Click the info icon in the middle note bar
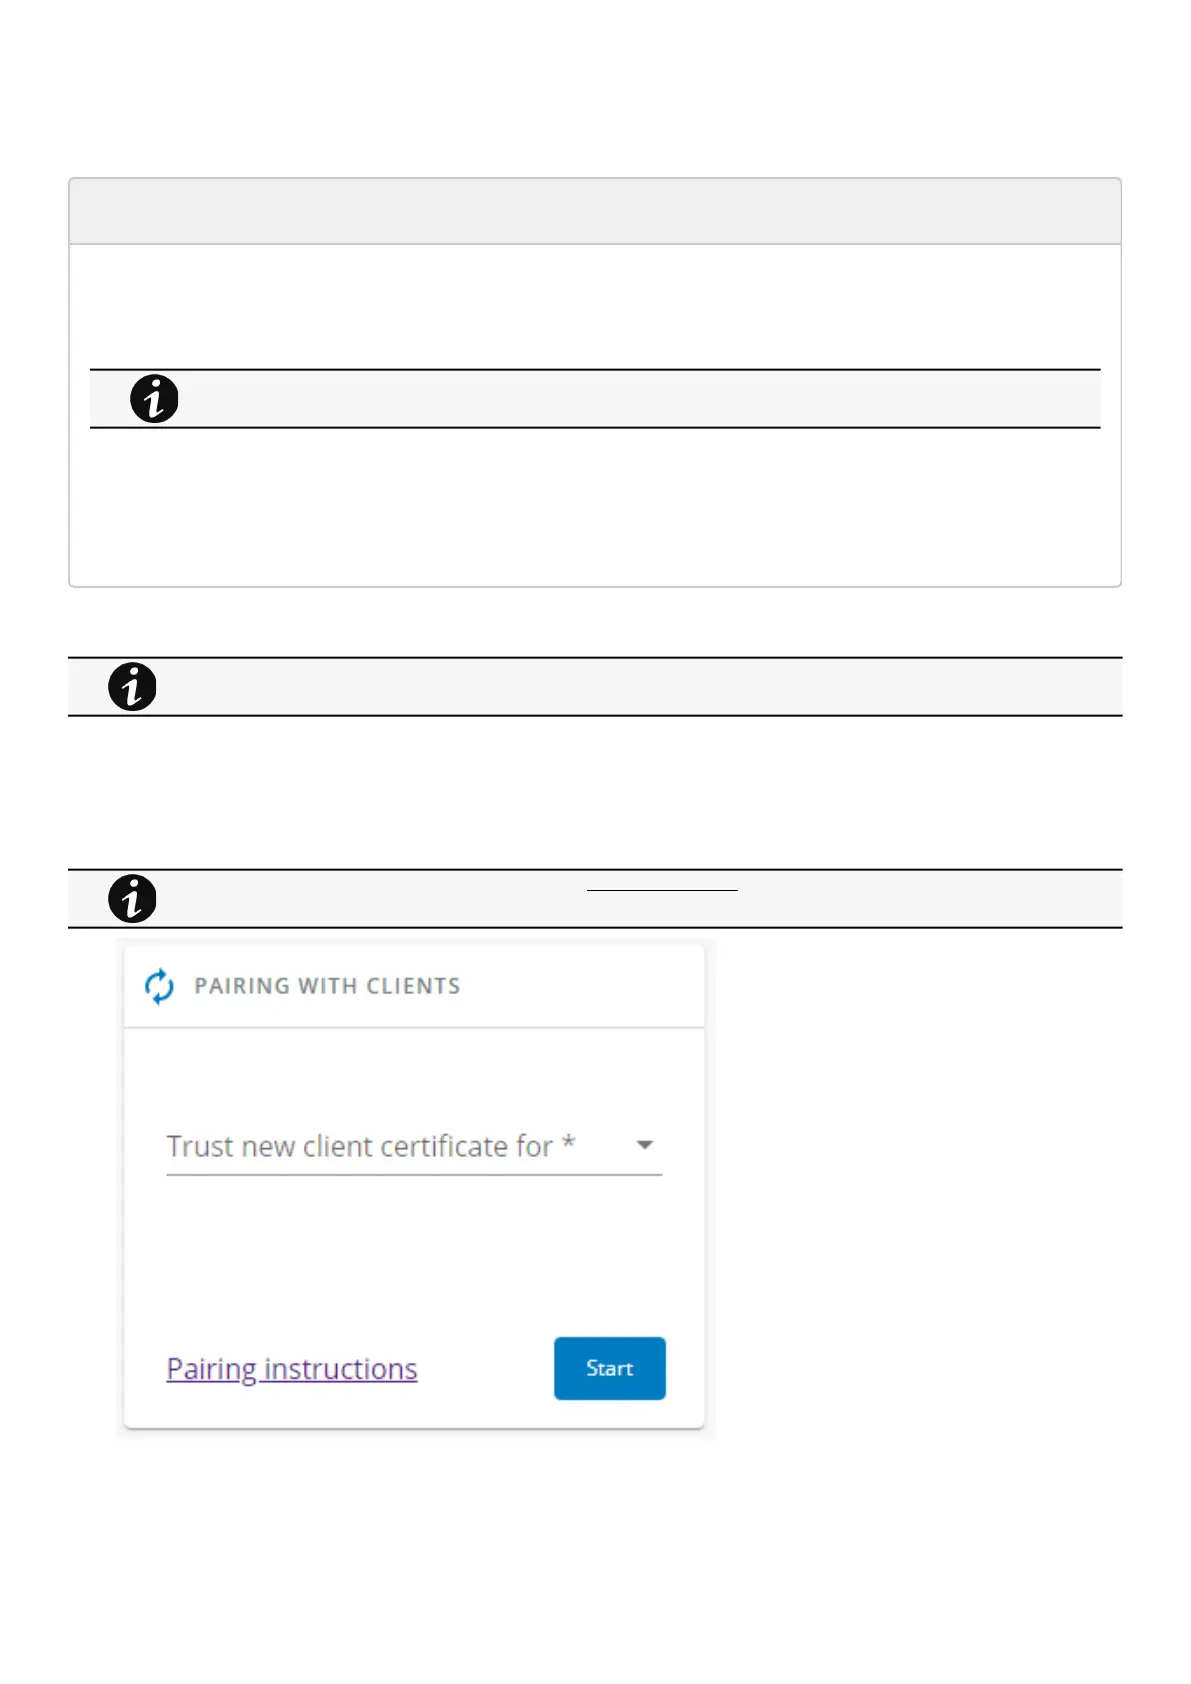The image size is (1191, 1684). (132, 687)
